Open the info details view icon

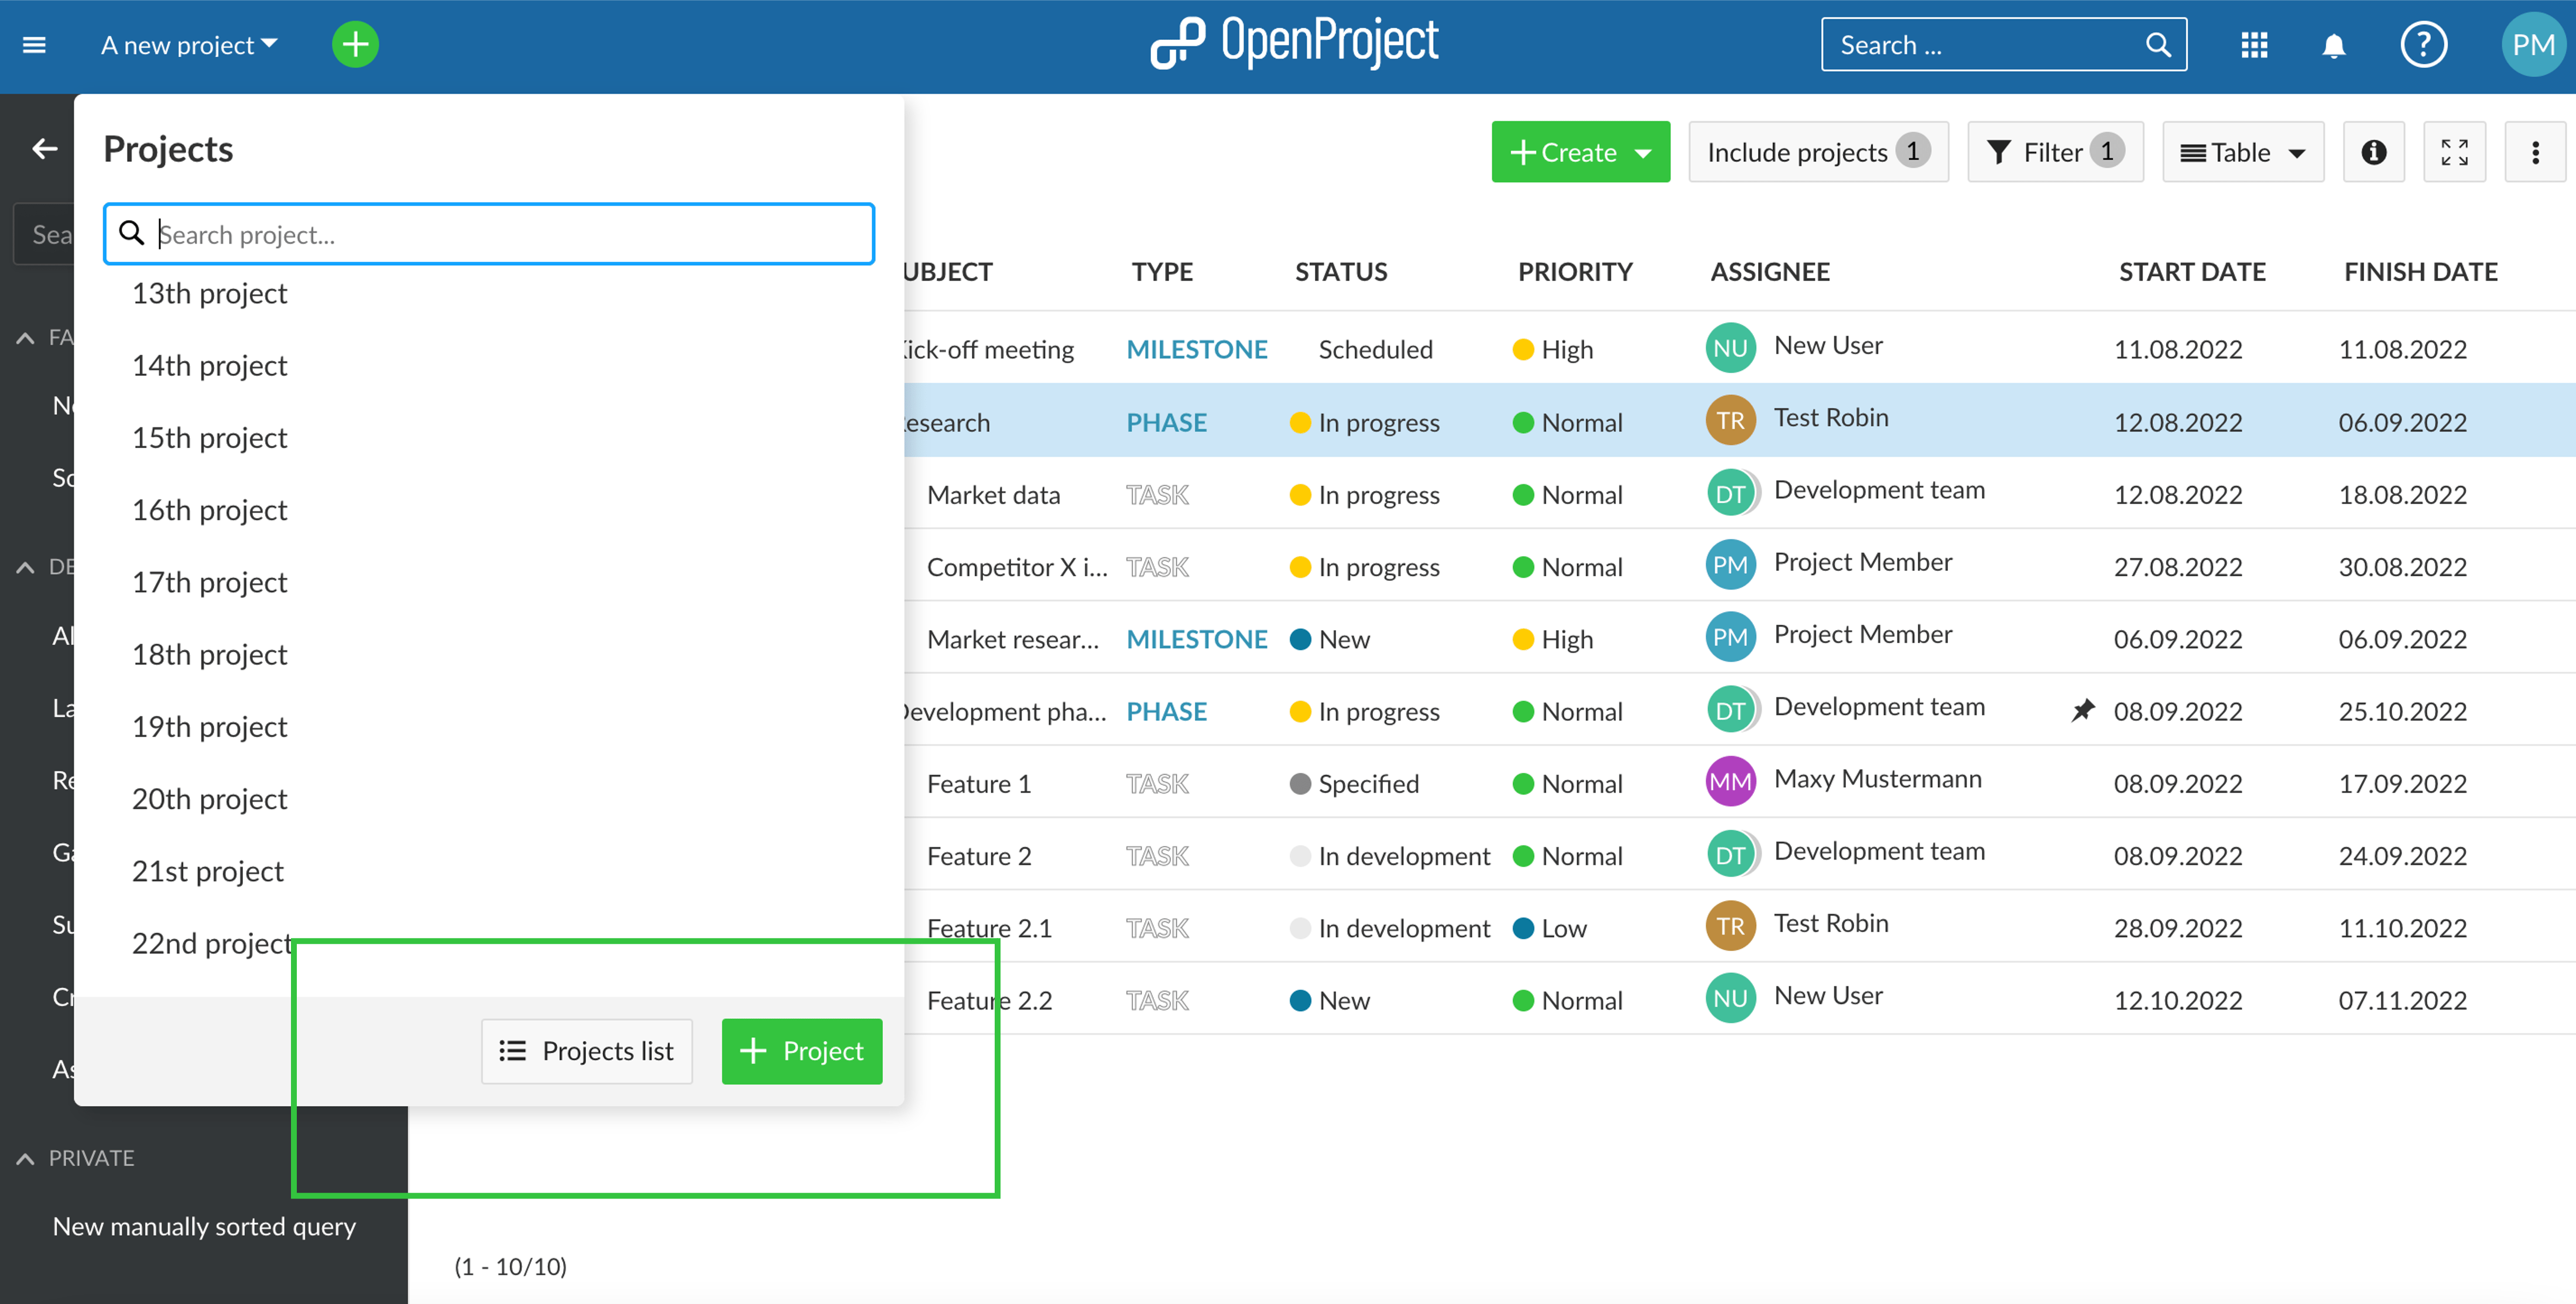pyautogui.click(x=2373, y=152)
